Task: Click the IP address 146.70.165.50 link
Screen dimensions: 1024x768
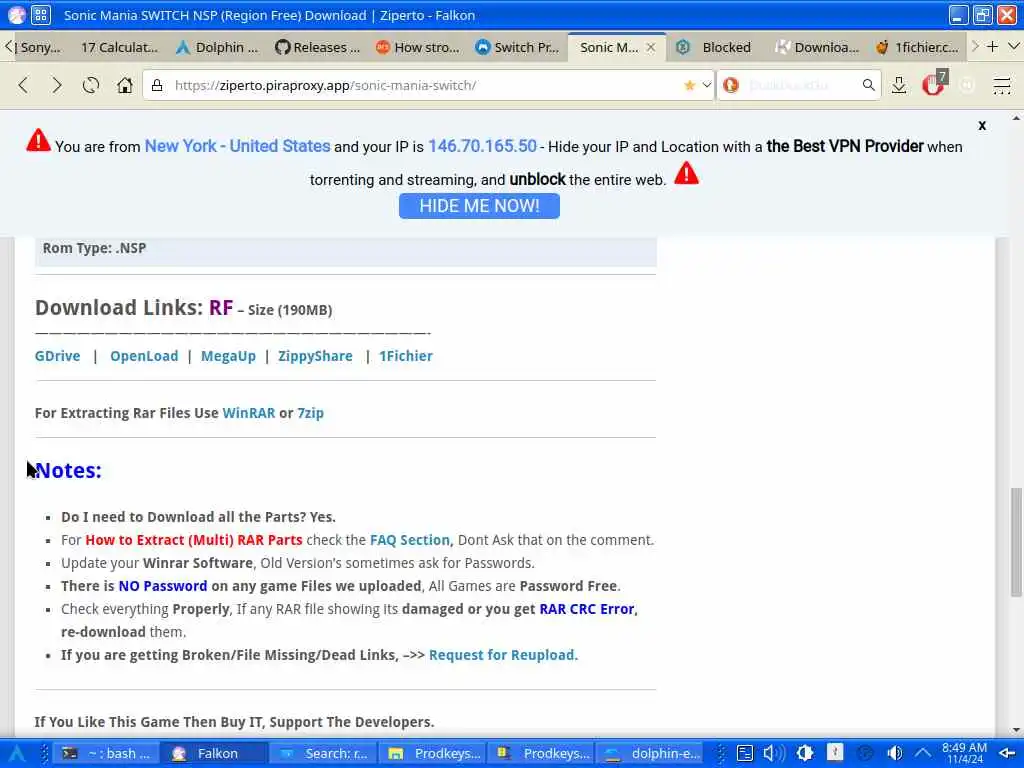Action: point(482,146)
